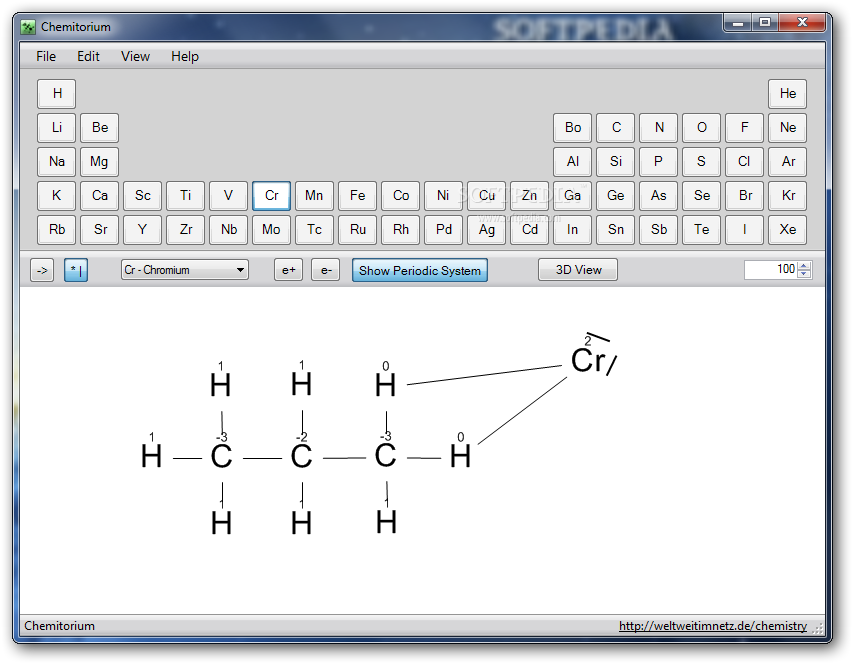Select the Calcium (Ca) element
Screen dimensions: 853x664
[100, 196]
